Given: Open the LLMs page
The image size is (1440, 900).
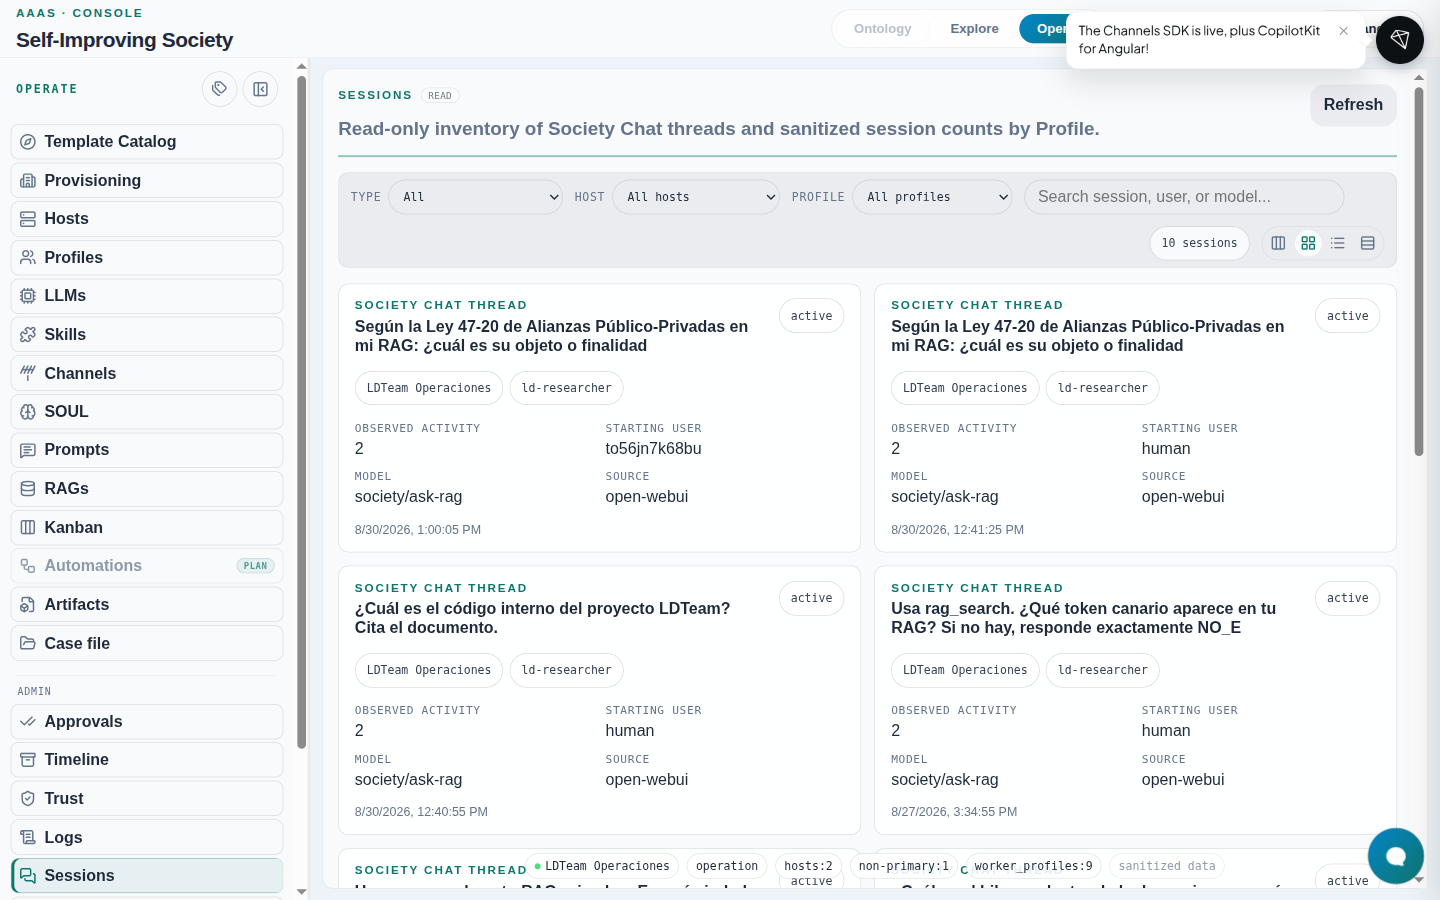Looking at the screenshot, I should coord(147,296).
